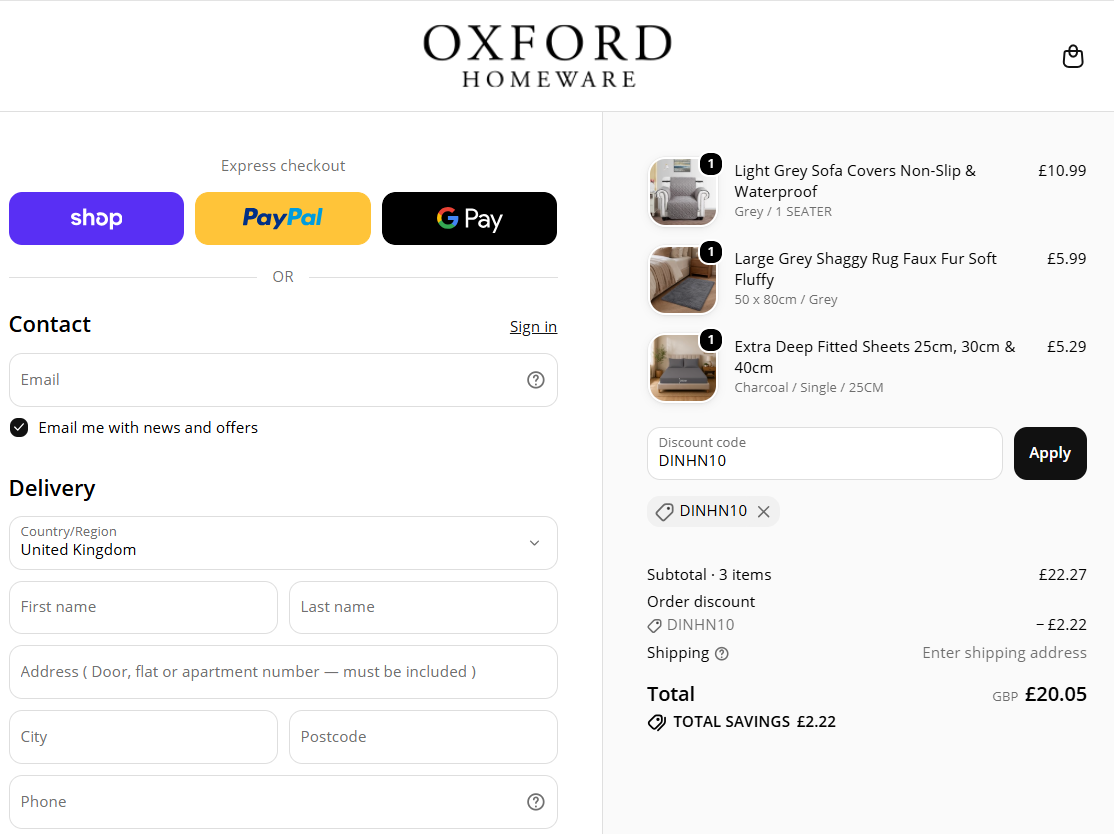Remove the DINHN10 discount code tag
This screenshot has height=834, width=1114.
[764, 511]
